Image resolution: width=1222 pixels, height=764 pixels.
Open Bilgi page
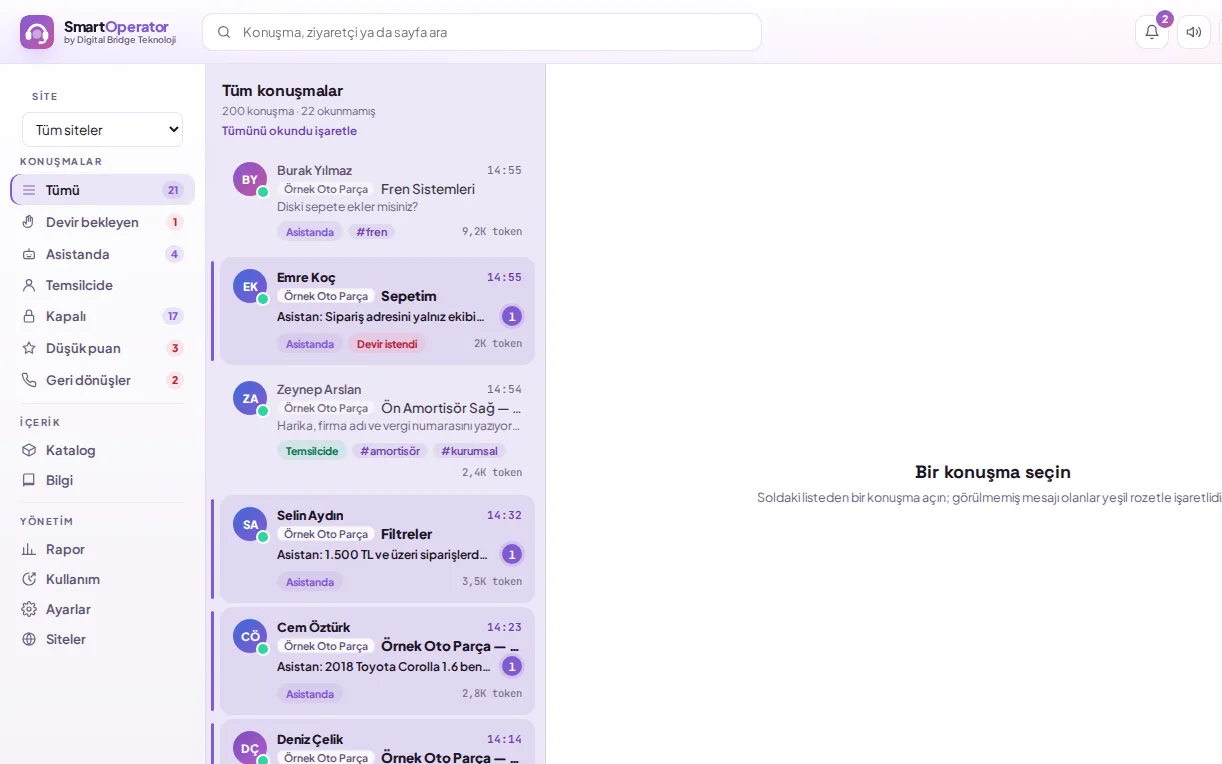click(102, 480)
